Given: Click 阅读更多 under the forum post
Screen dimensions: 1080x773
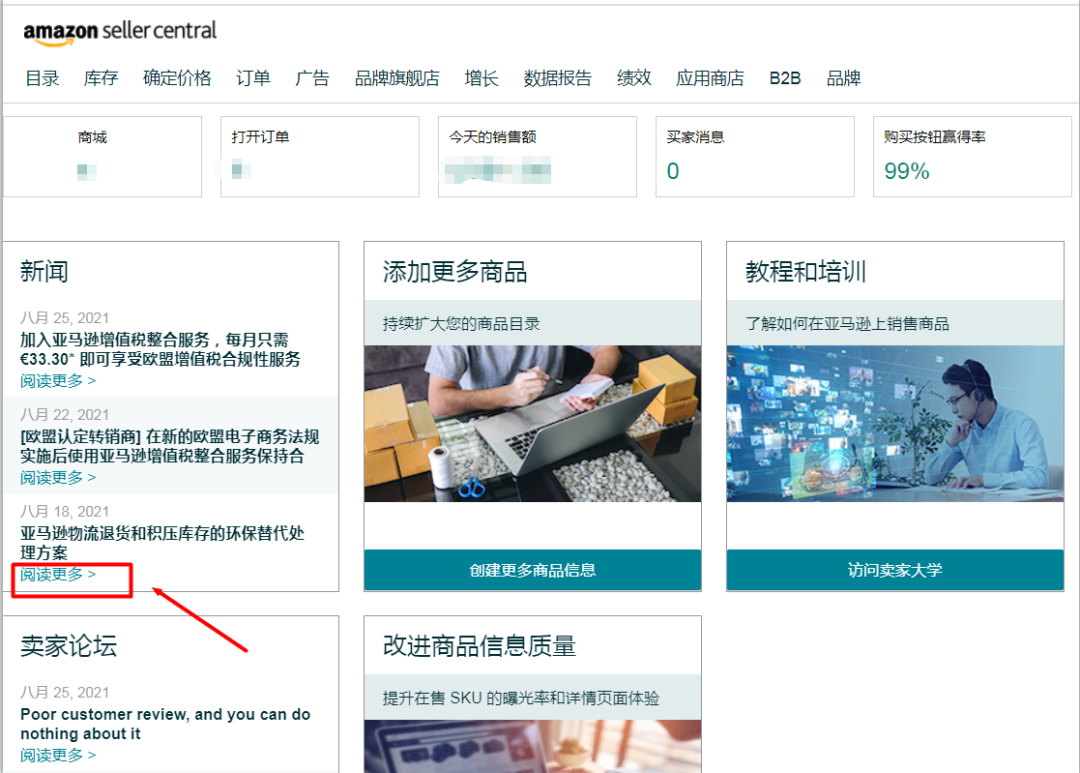Looking at the screenshot, I should pyautogui.click(x=58, y=755).
